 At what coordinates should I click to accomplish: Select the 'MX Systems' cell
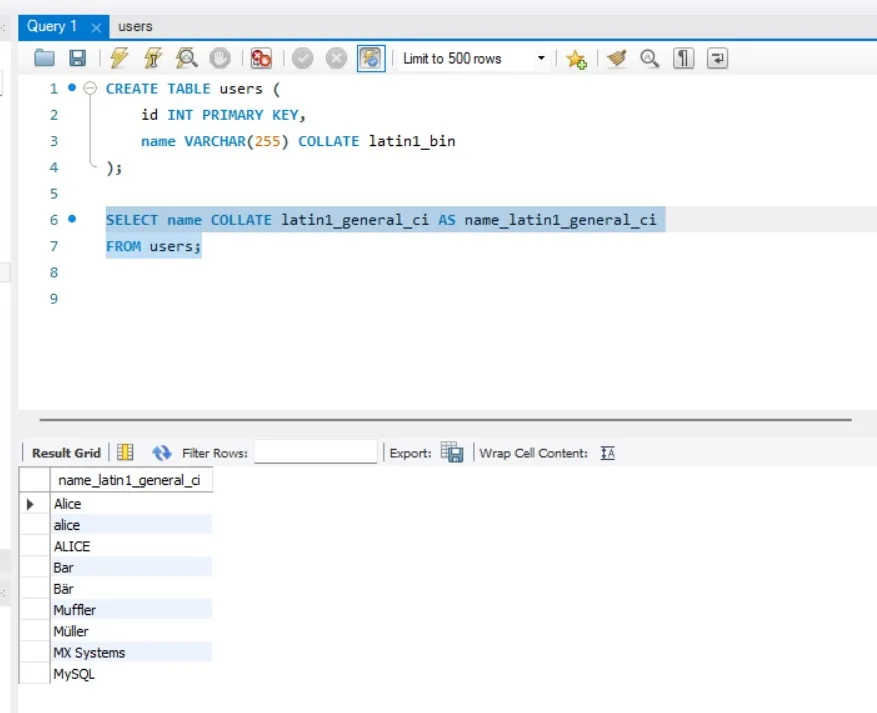coord(131,652)
